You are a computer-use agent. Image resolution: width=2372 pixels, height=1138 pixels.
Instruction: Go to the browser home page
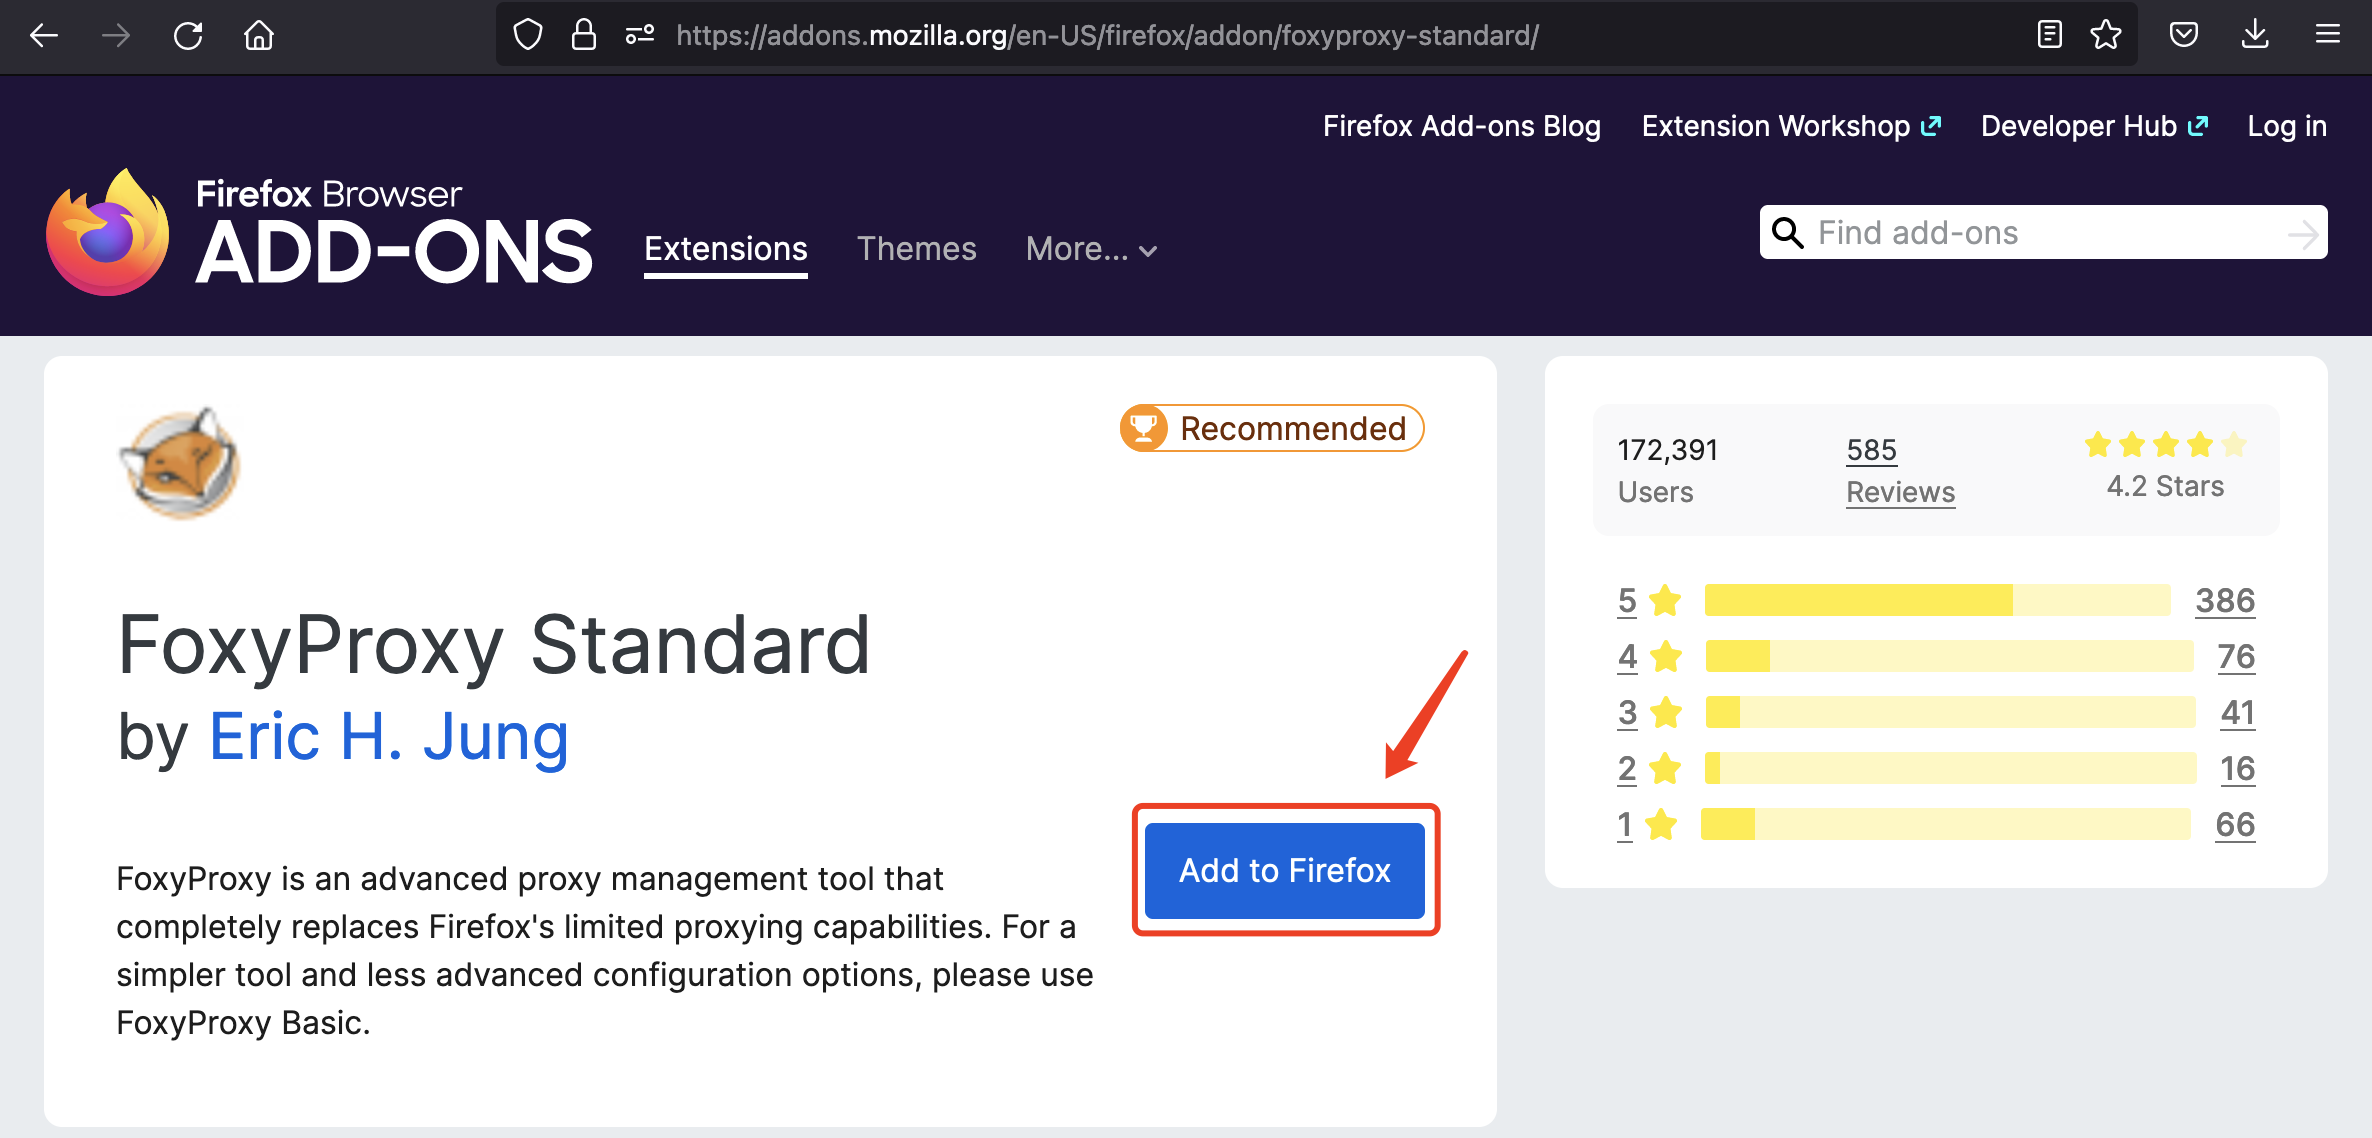259,36
